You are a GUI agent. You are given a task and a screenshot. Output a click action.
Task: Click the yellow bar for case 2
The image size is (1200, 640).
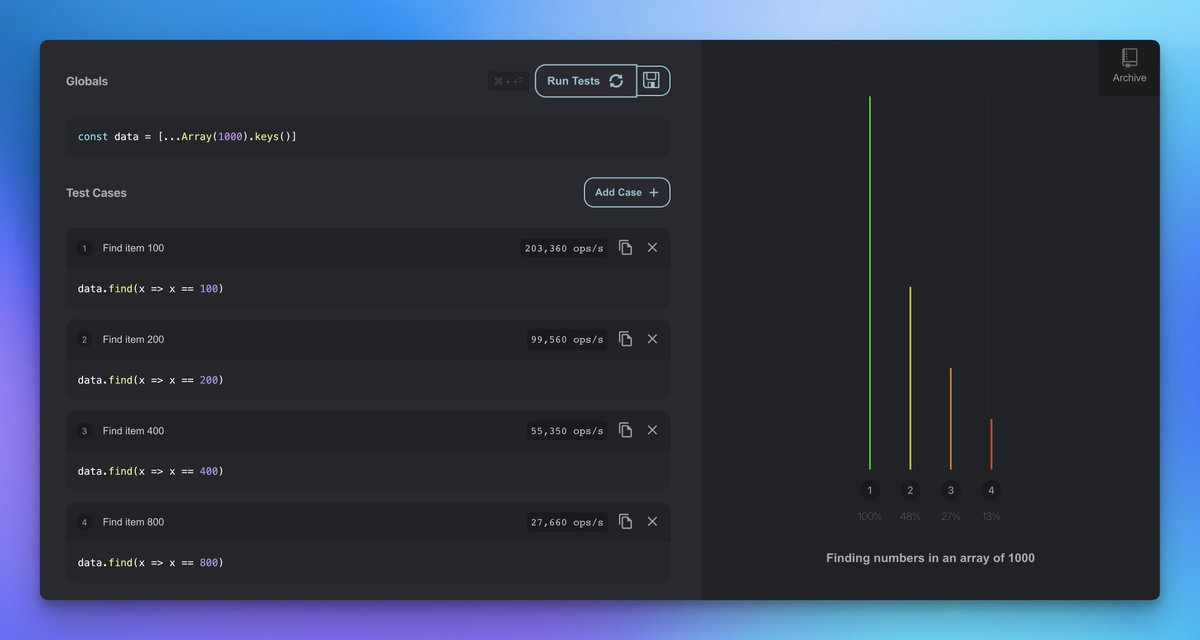click(910, 378)
